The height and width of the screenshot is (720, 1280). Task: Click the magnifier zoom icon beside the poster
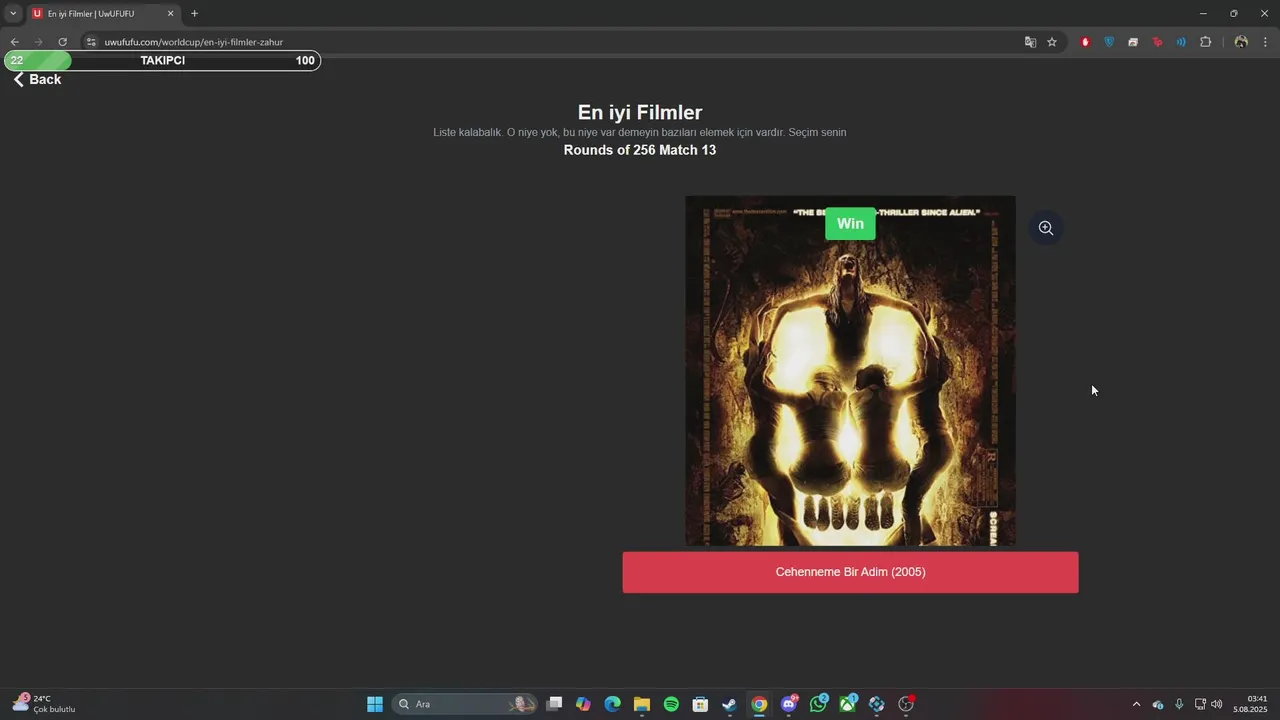(x=1046, y=228)
